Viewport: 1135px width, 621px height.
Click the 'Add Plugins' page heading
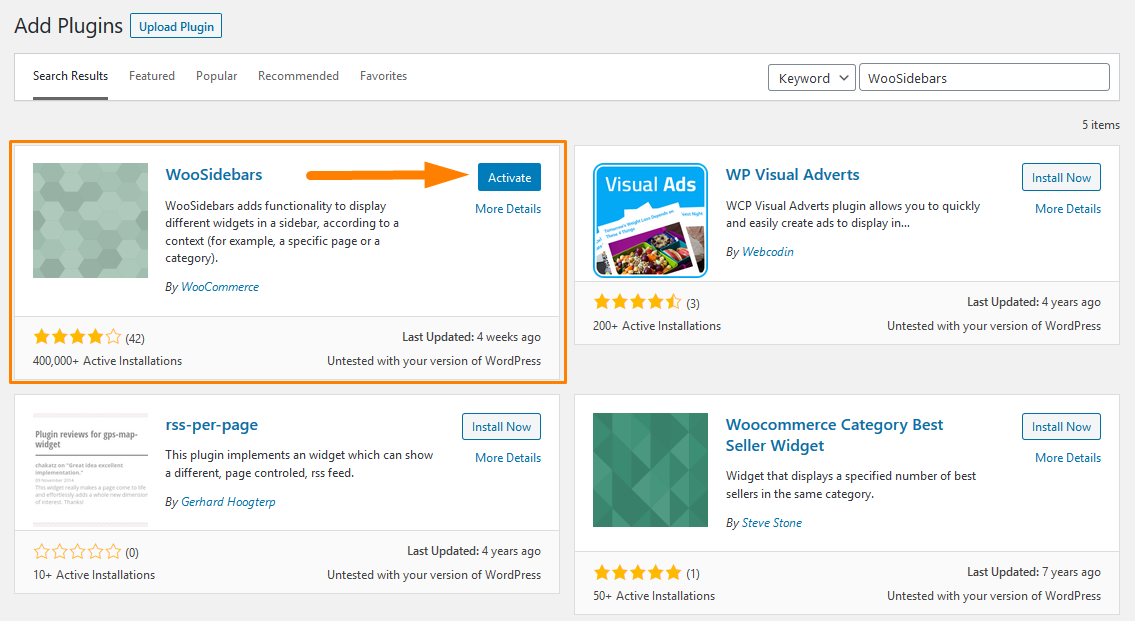[x=69, y=26]
